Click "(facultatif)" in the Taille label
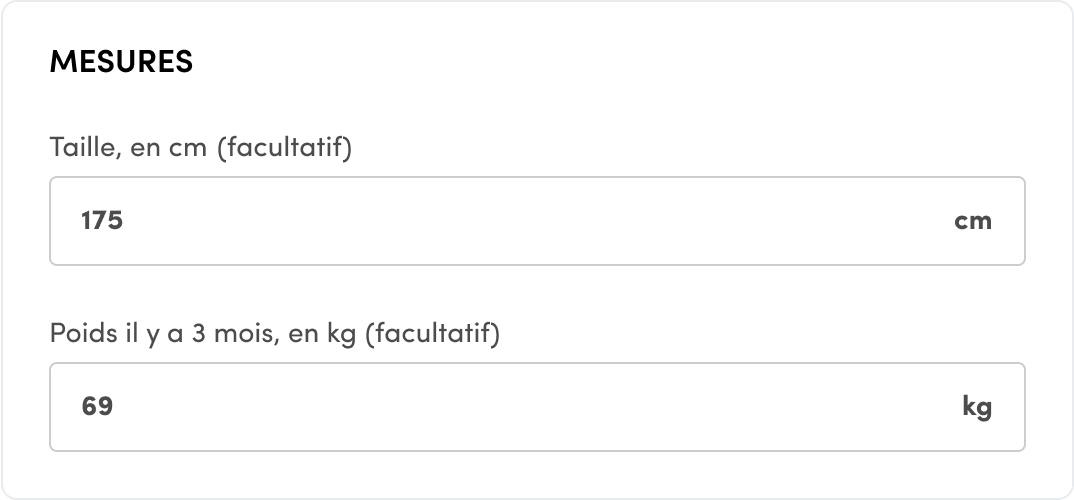The width and height of the screenshot is (1074, 500). point(284,148)
